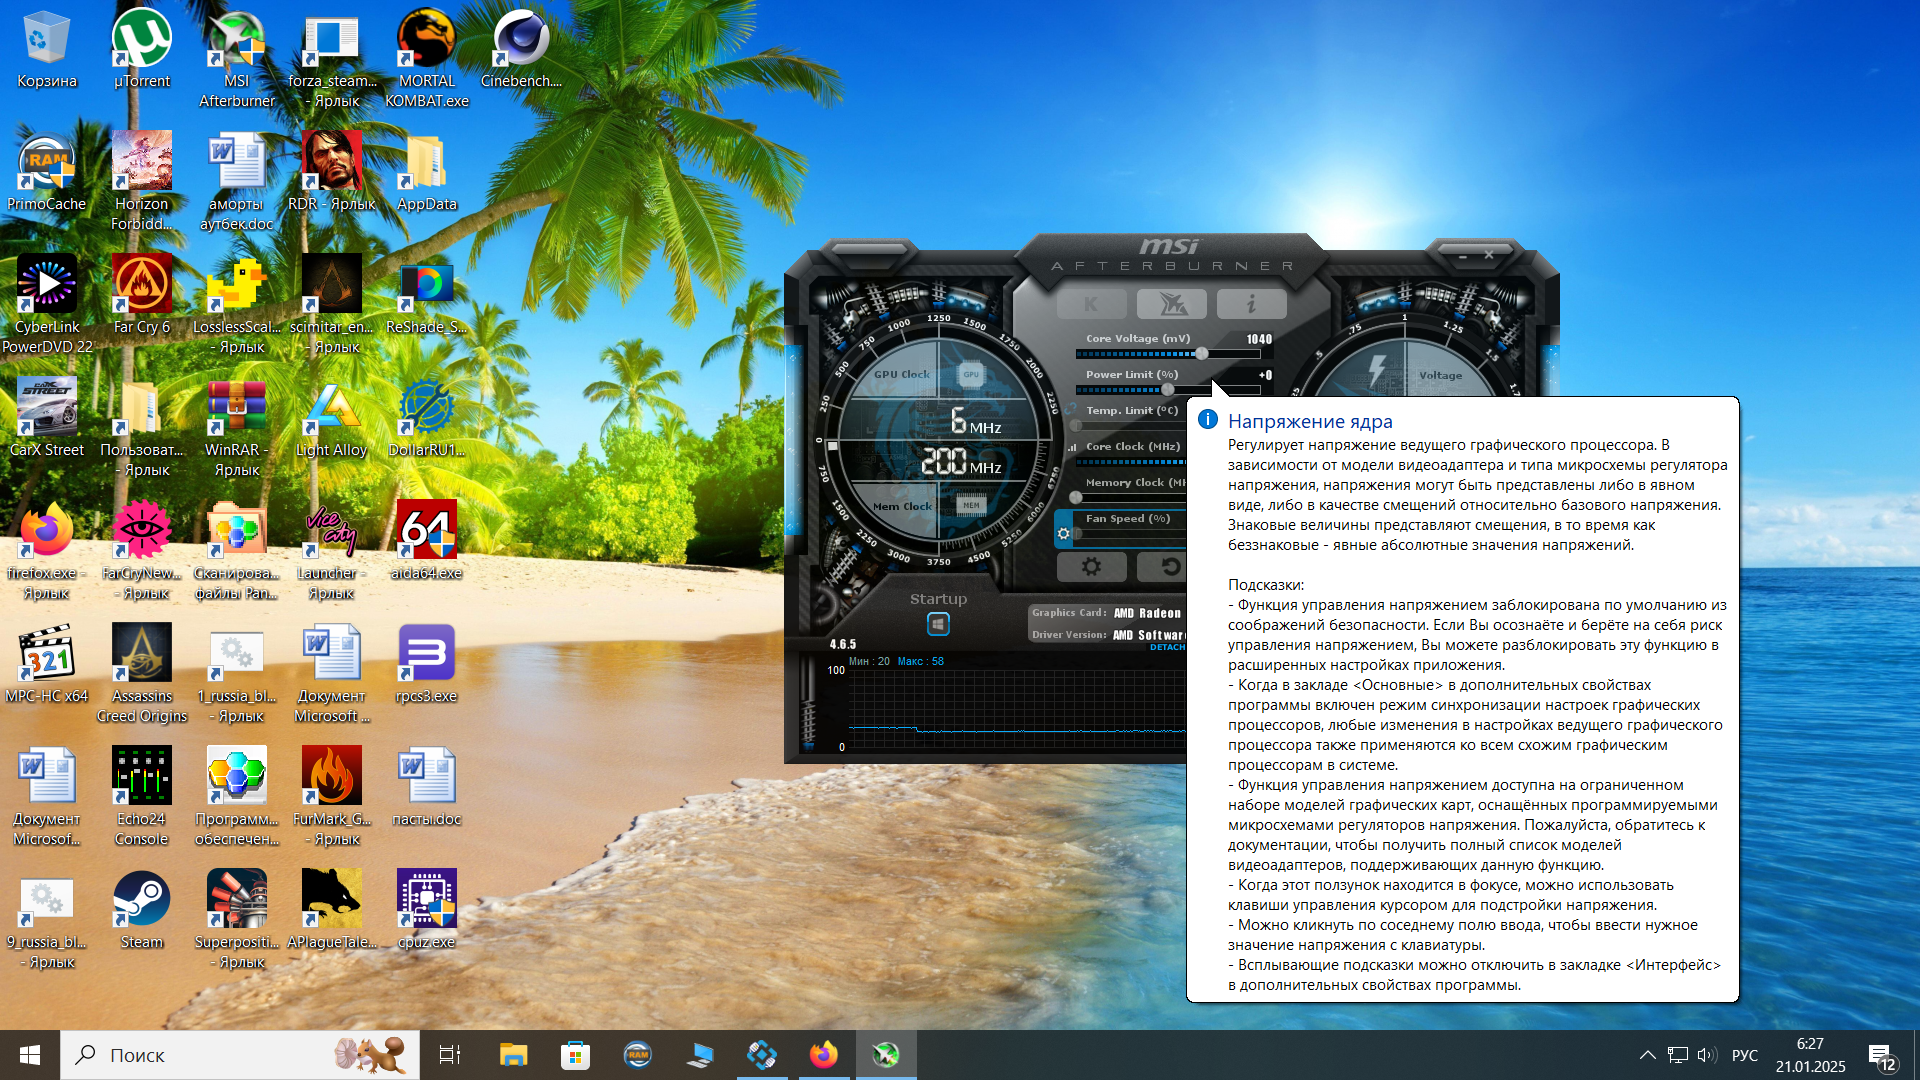Toggle the Startup Windows button
The height and width of the screenshot is (1080, 1920).
click(x=938, y=624)
